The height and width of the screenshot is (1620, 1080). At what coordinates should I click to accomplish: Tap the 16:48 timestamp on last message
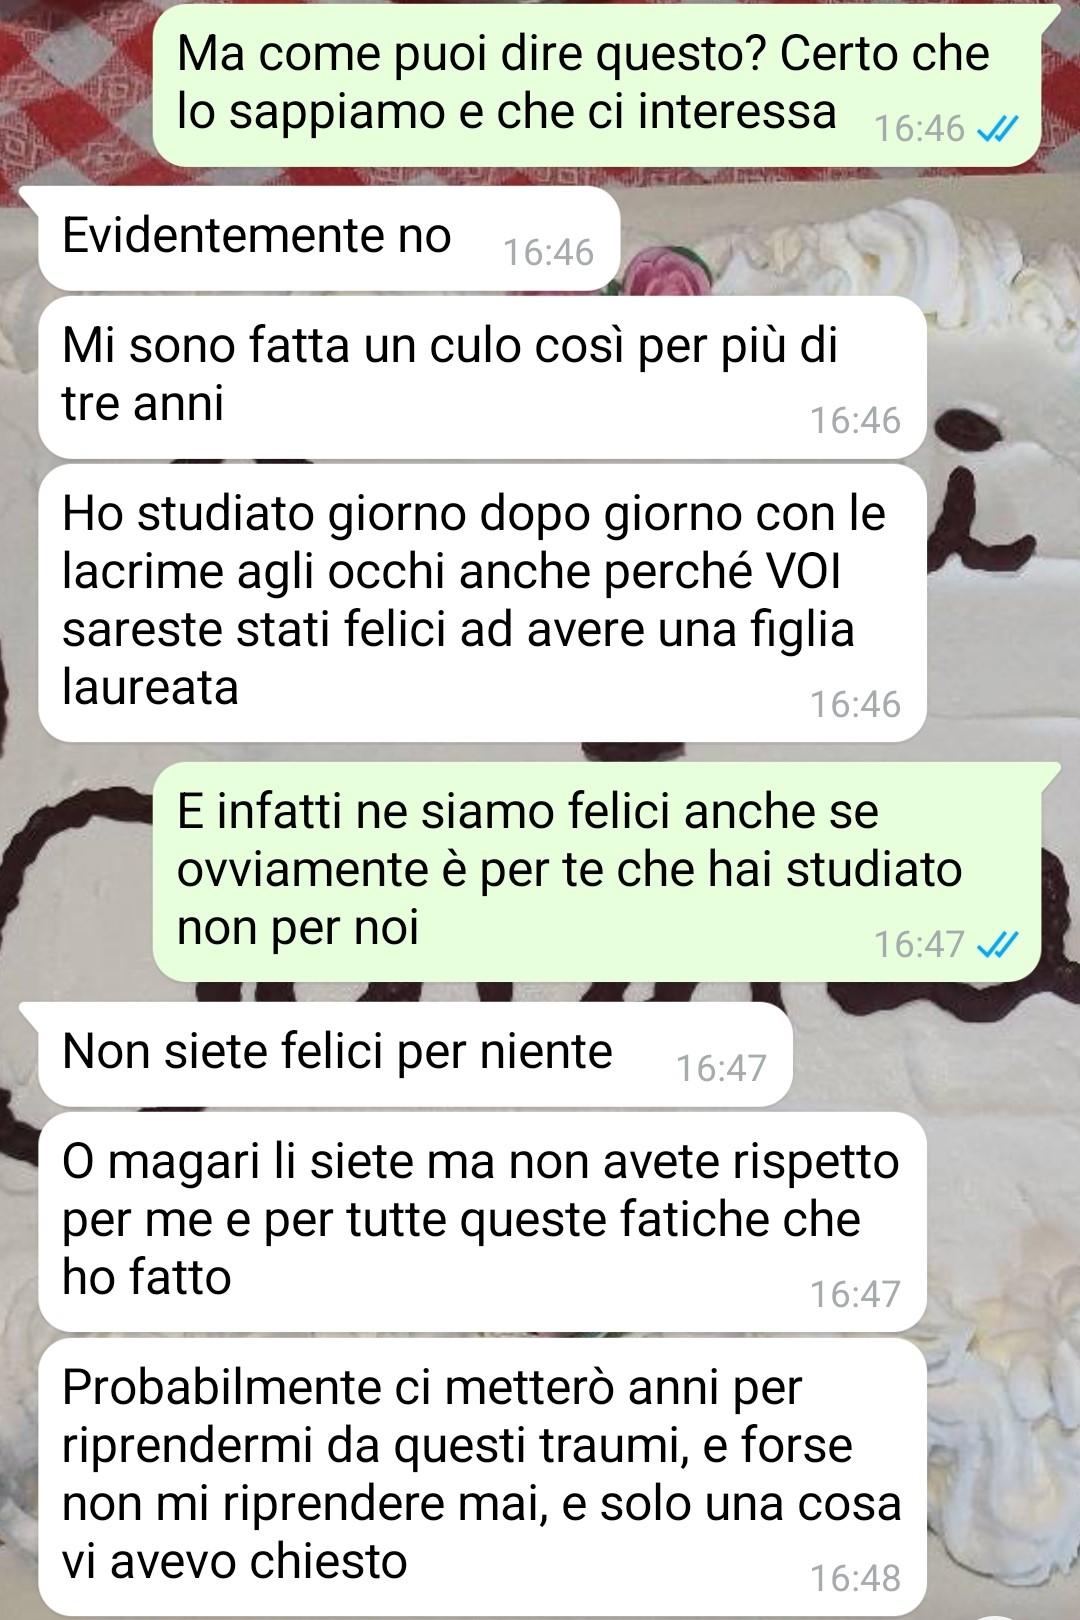tap(855, 1578)
